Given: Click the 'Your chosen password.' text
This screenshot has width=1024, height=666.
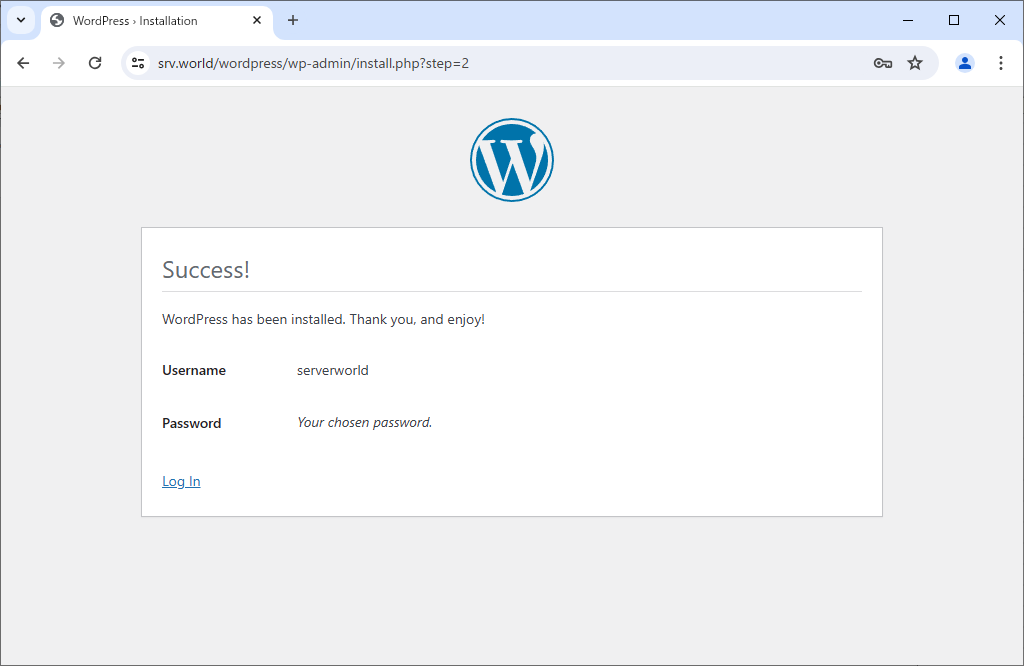Looking at the screenshot, I should [x=364, y=422].
